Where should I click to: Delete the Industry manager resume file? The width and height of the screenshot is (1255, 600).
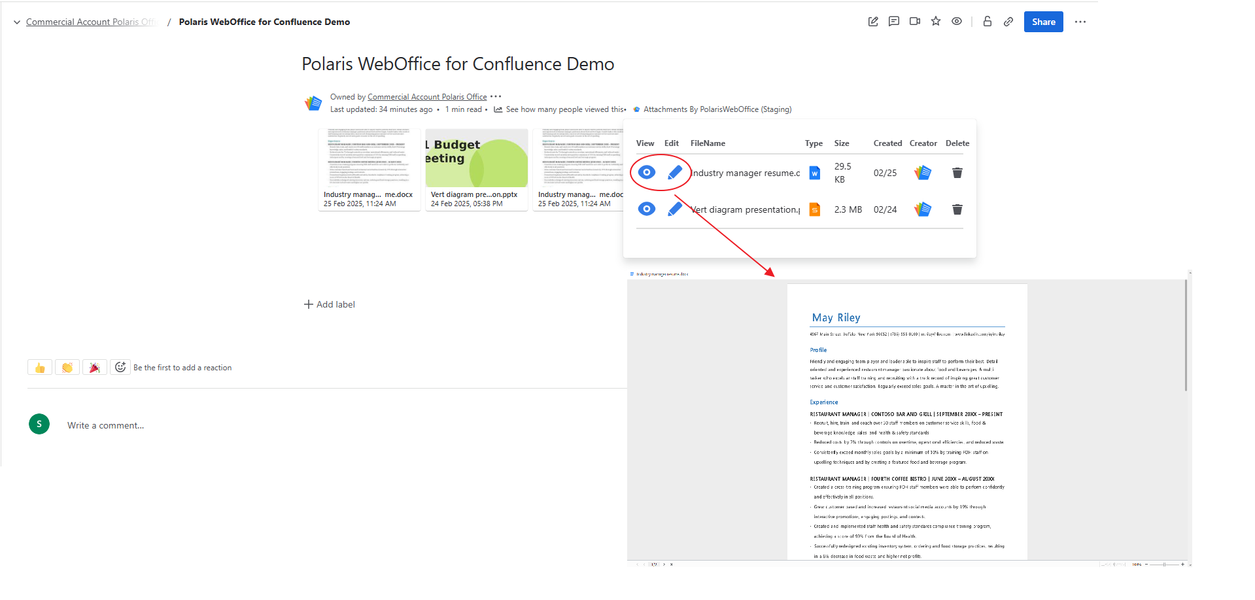click(x=957, y=172)
